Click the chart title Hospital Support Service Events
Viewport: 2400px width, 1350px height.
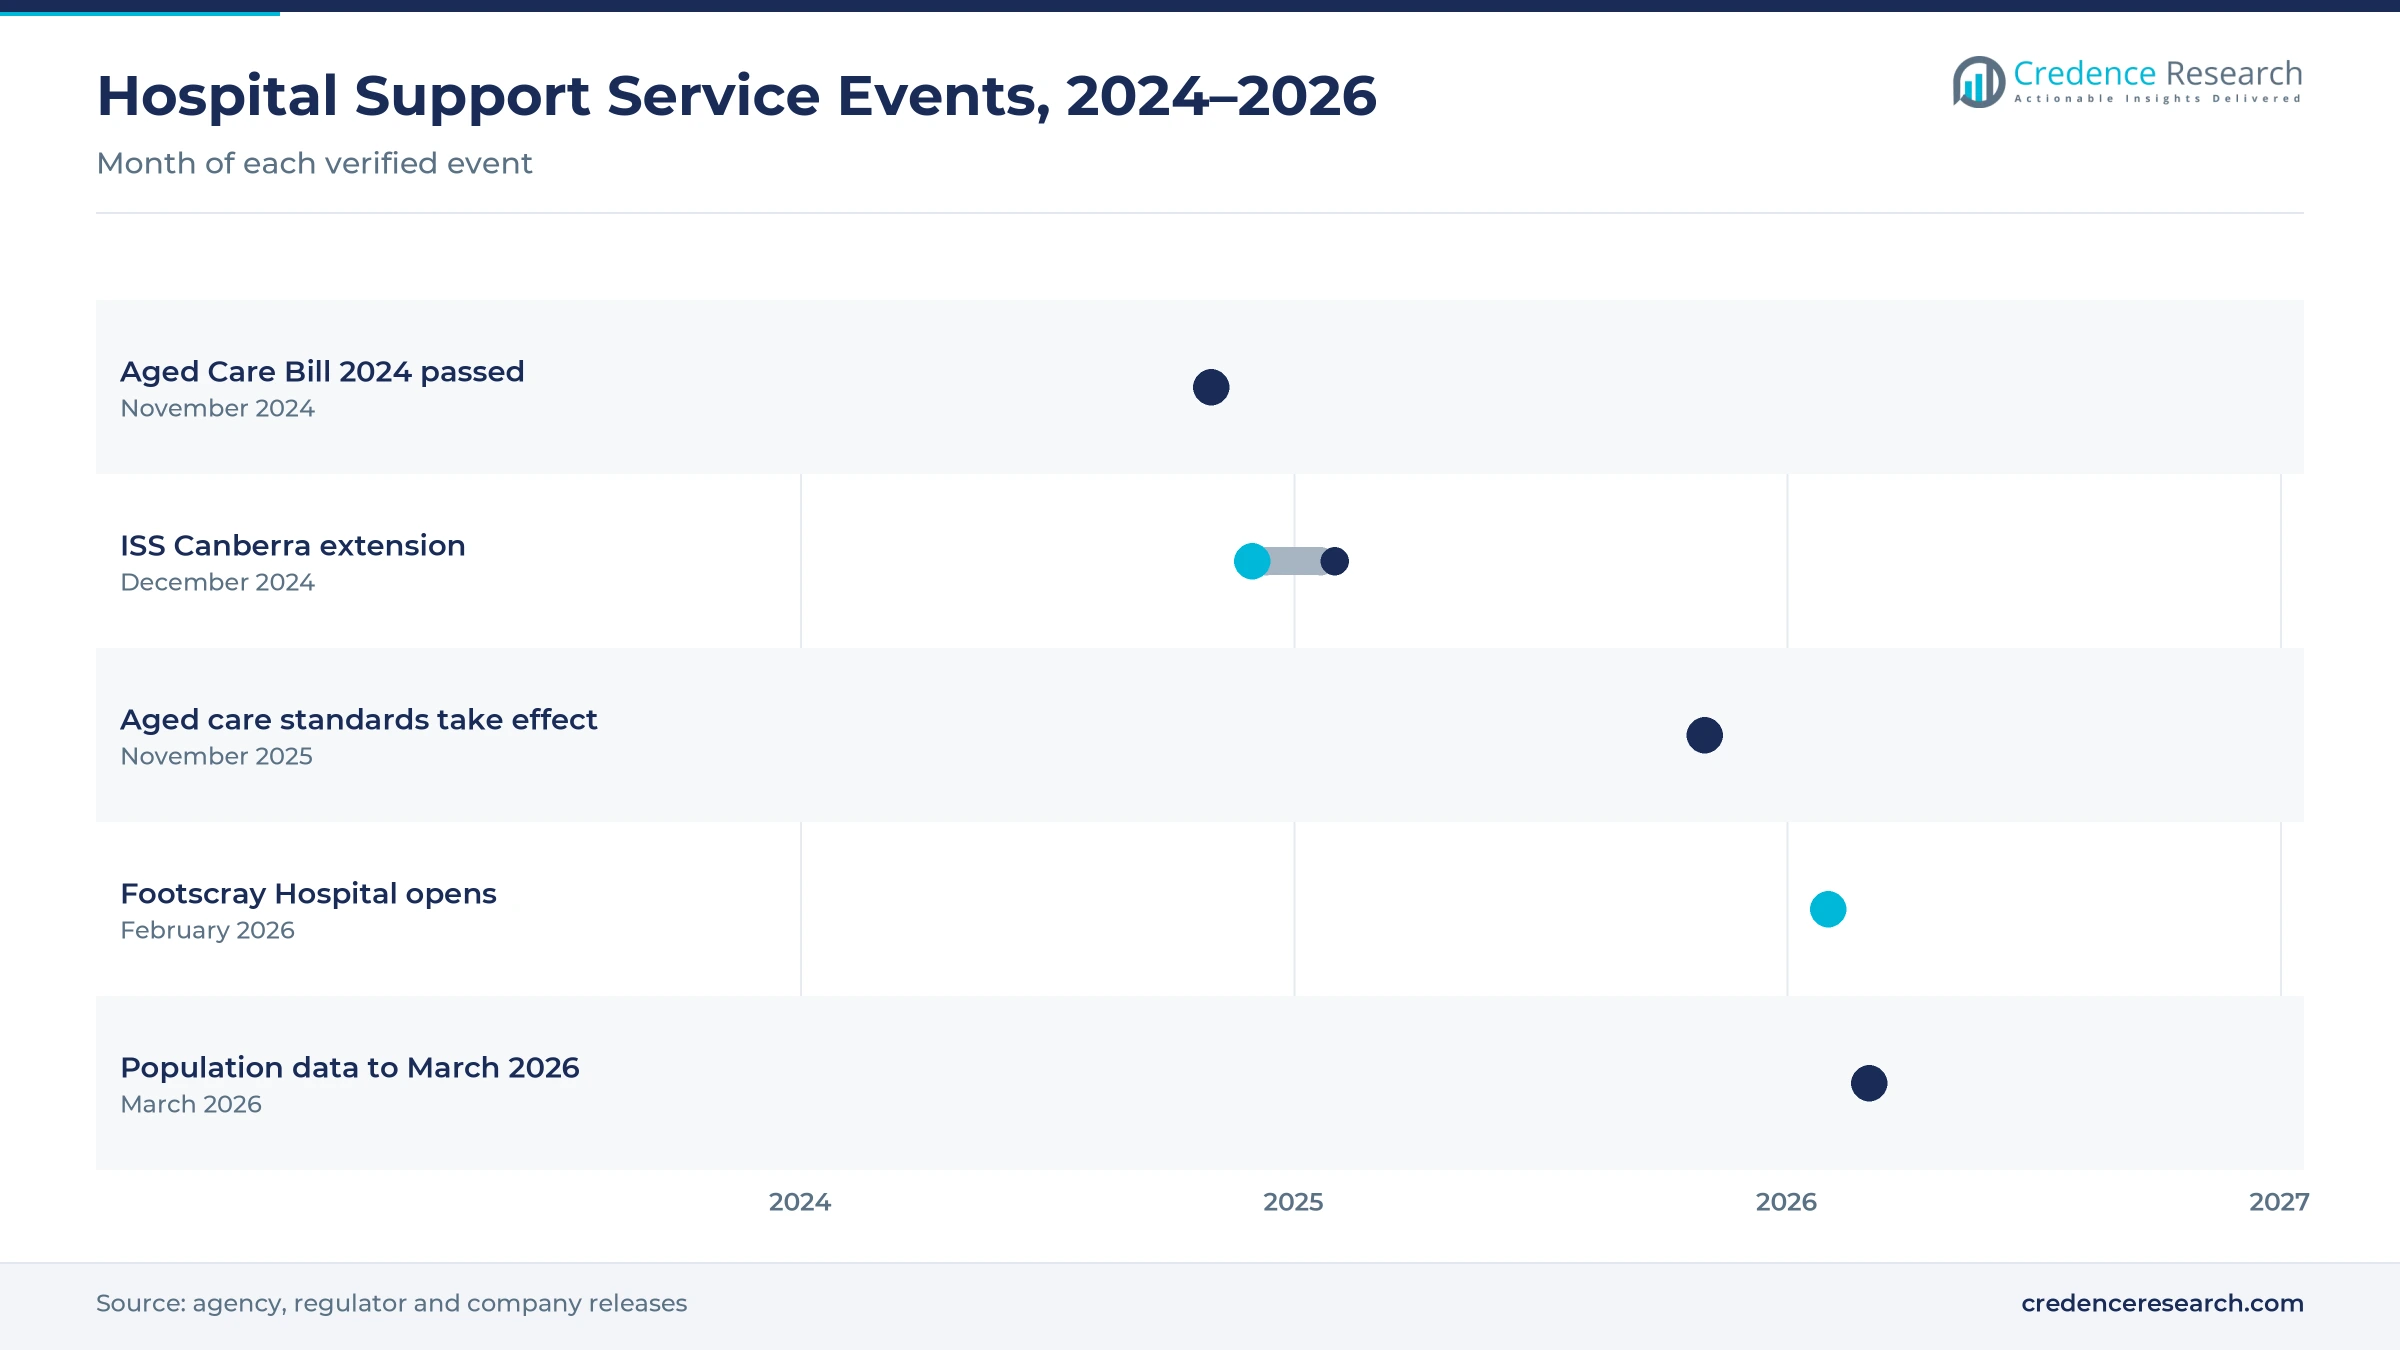[x=737, y=96]
